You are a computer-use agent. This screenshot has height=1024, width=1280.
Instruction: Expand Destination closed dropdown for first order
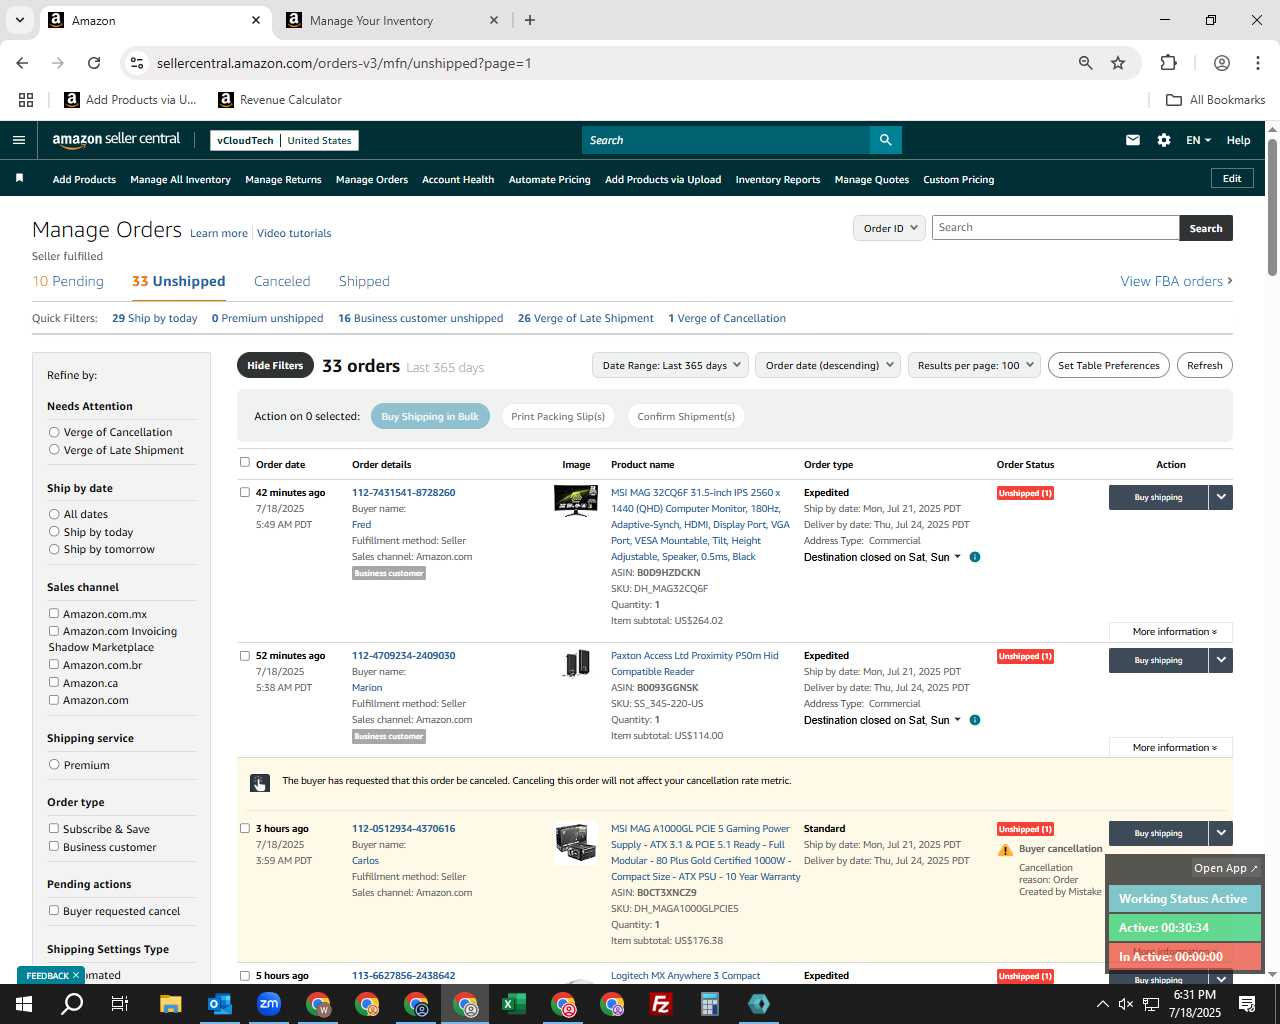point(957,557)
